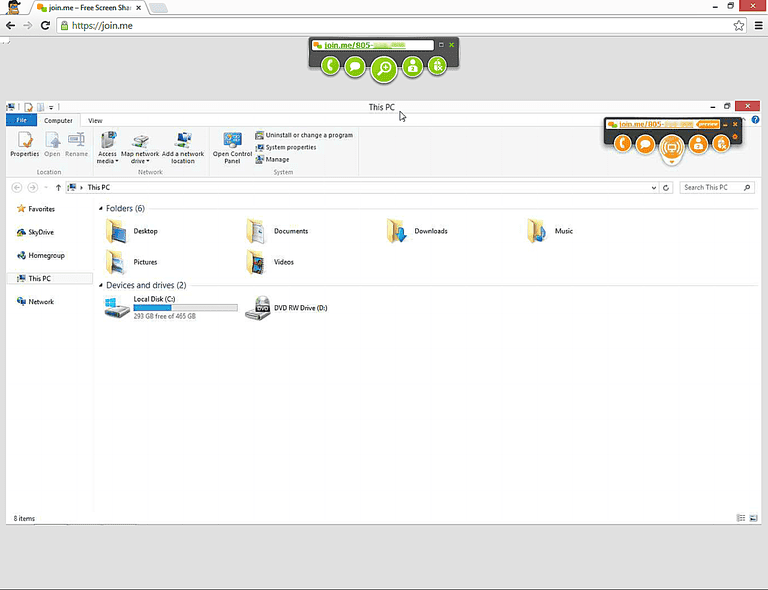Bookmark page with the star icon

pyautogui.click(x=739, y=25)
